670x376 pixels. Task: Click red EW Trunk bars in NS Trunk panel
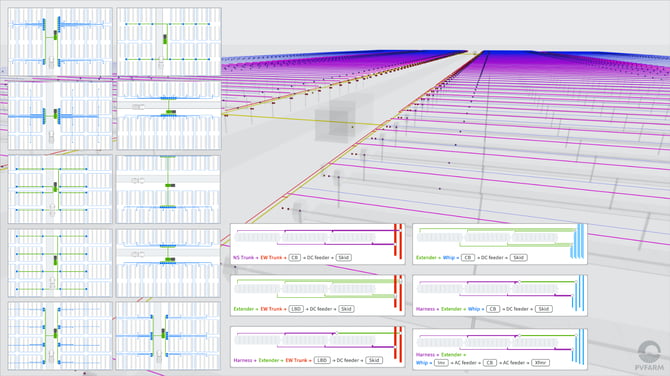click(x=398, y=241)
